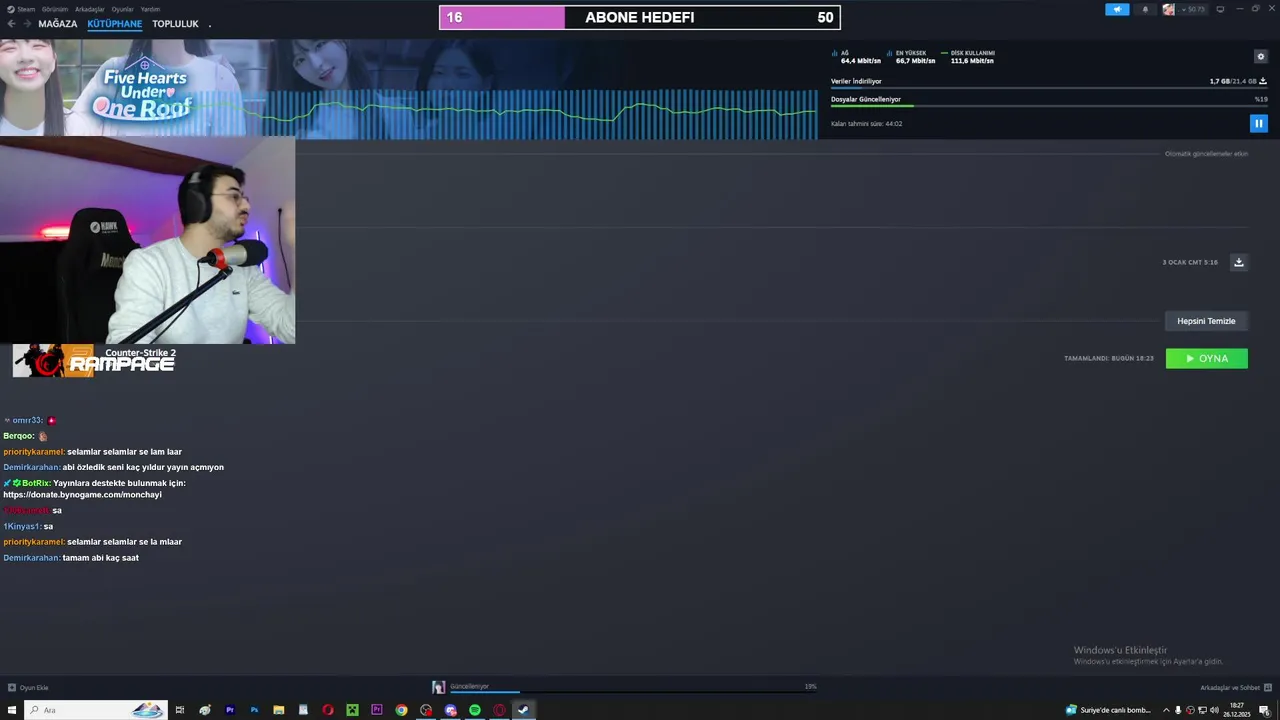
Task: Click the taskbar clock showing 18:27
Action: [1237, 710]
